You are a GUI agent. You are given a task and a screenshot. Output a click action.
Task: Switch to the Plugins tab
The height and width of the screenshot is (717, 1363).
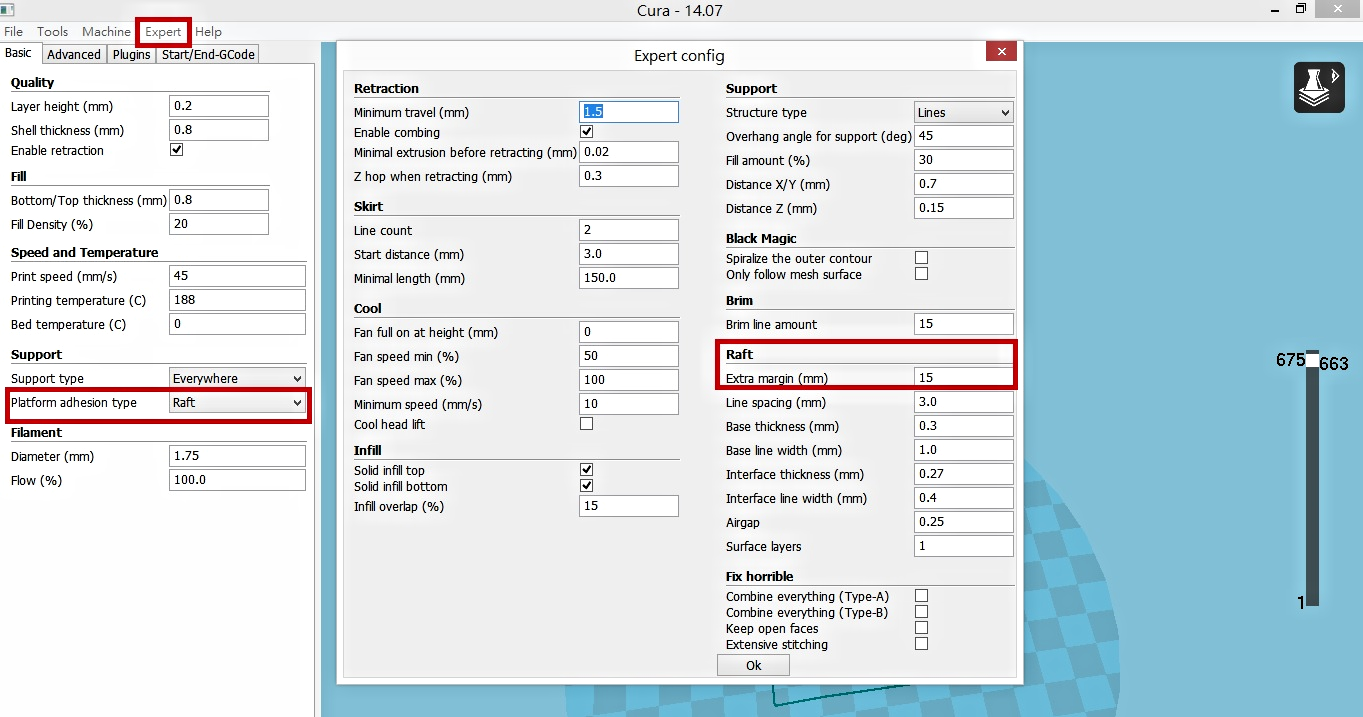[131, 54]
